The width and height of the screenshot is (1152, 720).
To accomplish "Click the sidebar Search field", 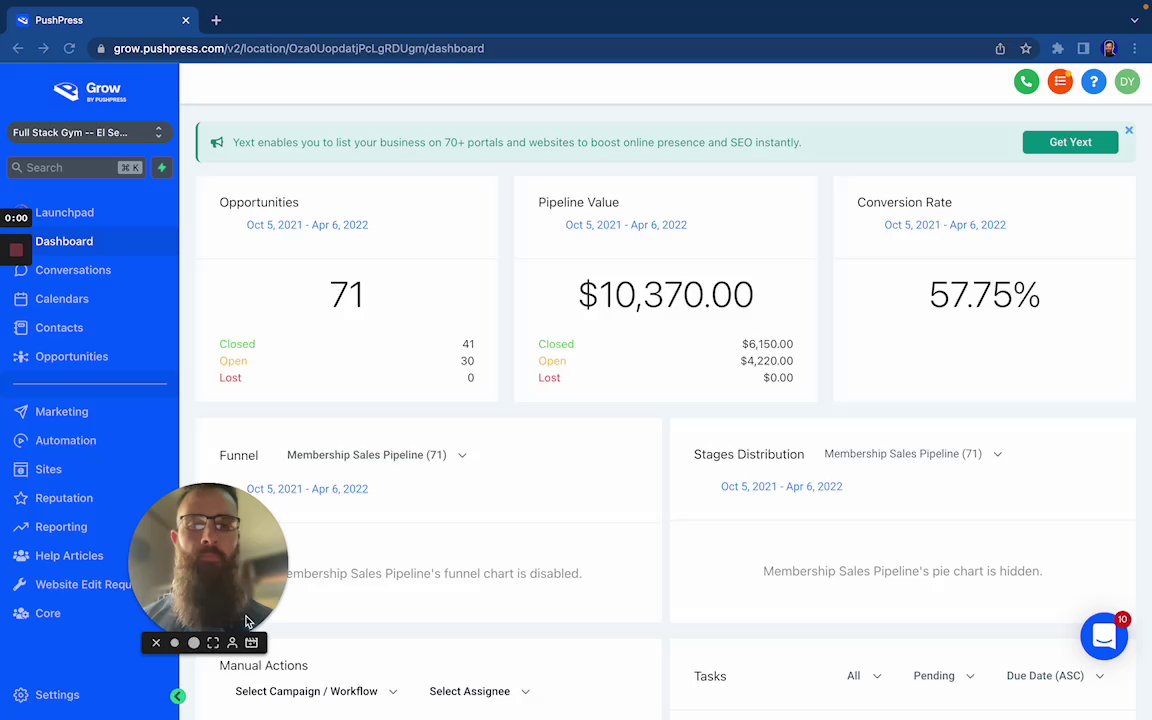I will (x=76, y=168).
